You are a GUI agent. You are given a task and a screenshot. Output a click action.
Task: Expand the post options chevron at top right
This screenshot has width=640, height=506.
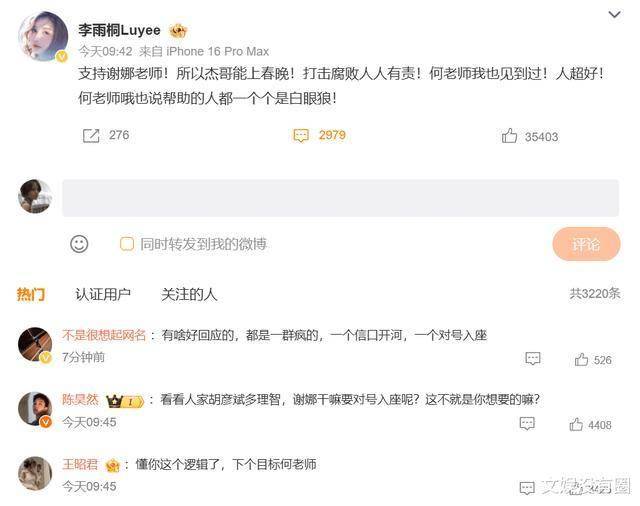pyautogui.click(x=614, y=15)
